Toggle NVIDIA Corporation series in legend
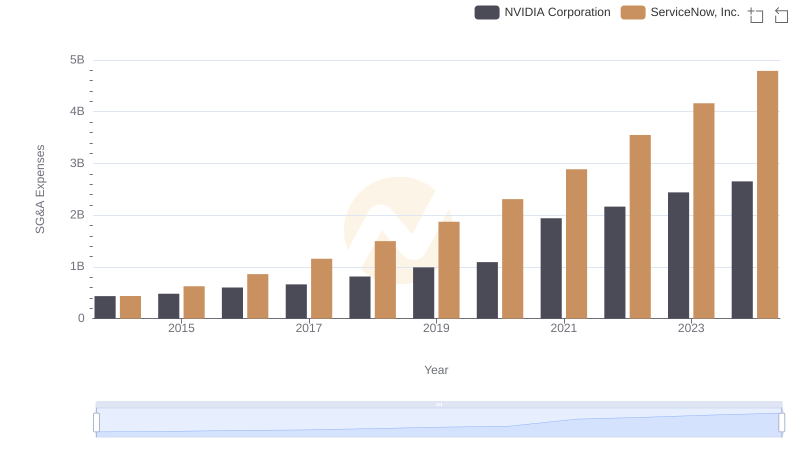This screenshot has width=800, height=461. tap(542, 12)
